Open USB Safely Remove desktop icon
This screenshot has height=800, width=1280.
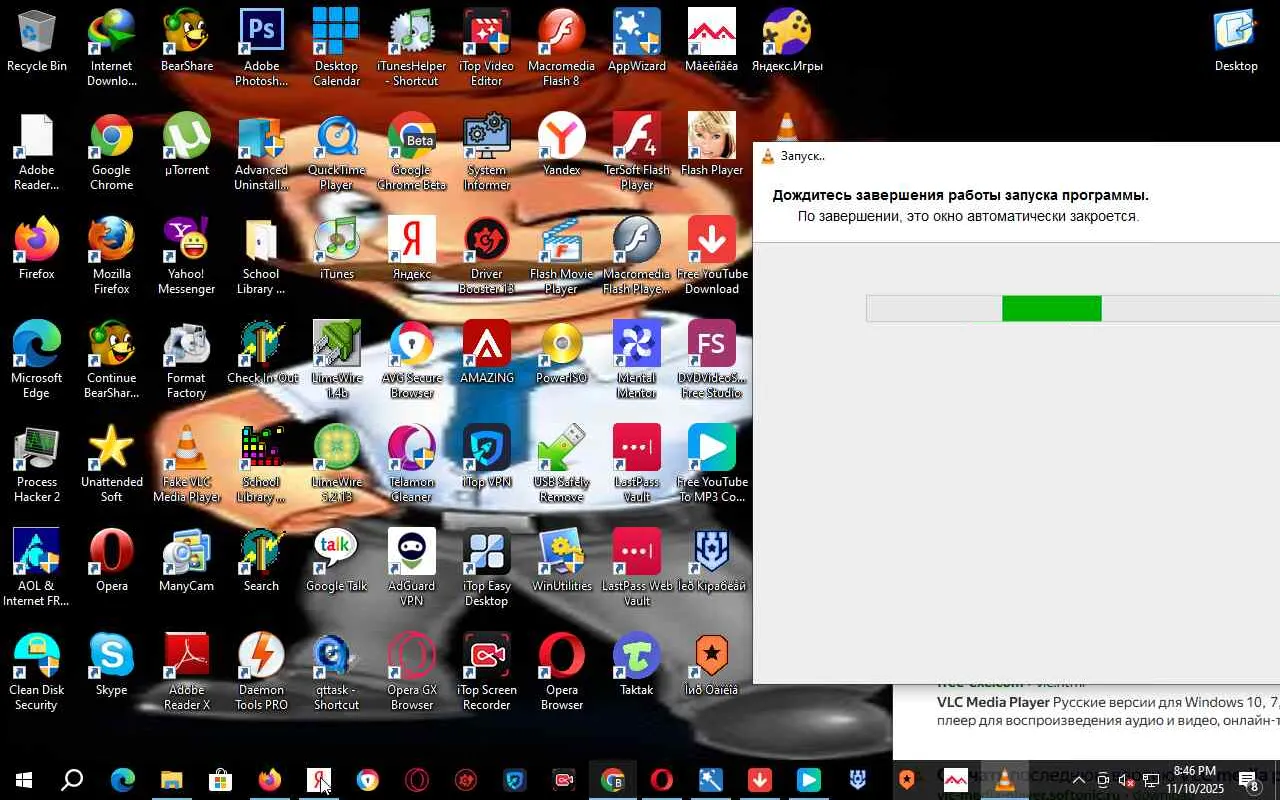point(562,464)
